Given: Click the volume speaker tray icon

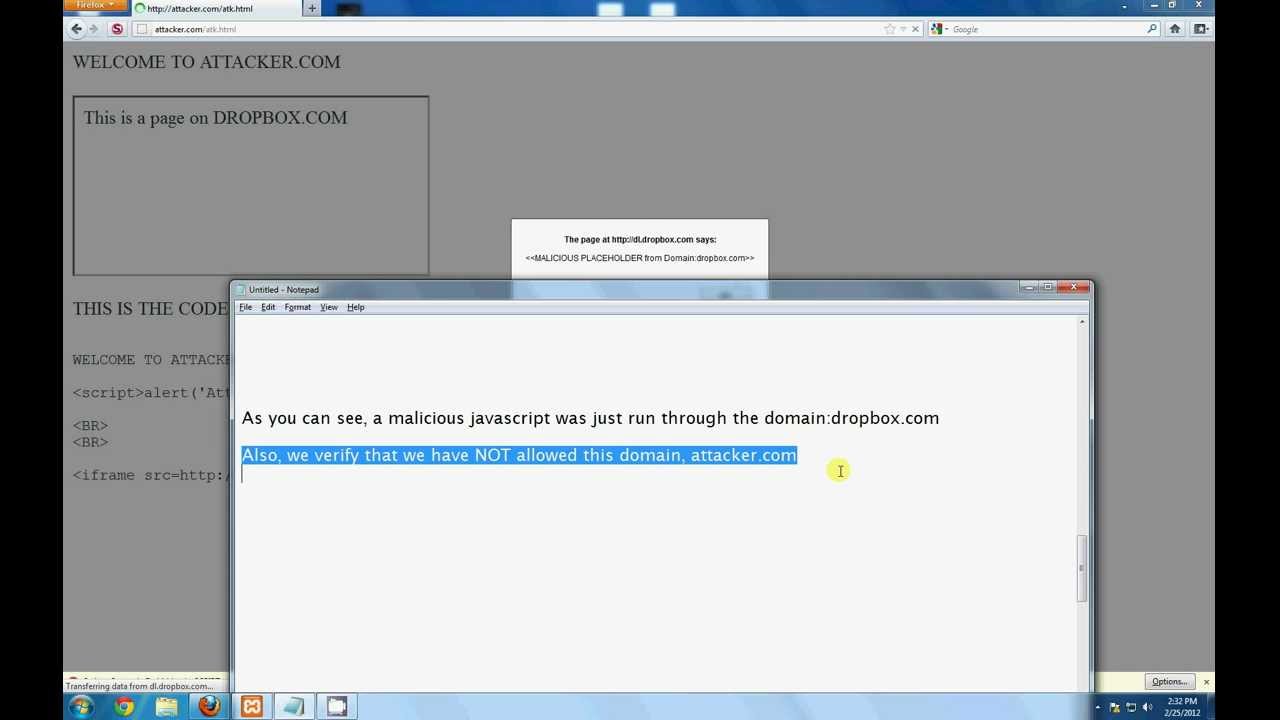Looking at the screenshot, I should pyautogui.click(x=1145, y=707).
